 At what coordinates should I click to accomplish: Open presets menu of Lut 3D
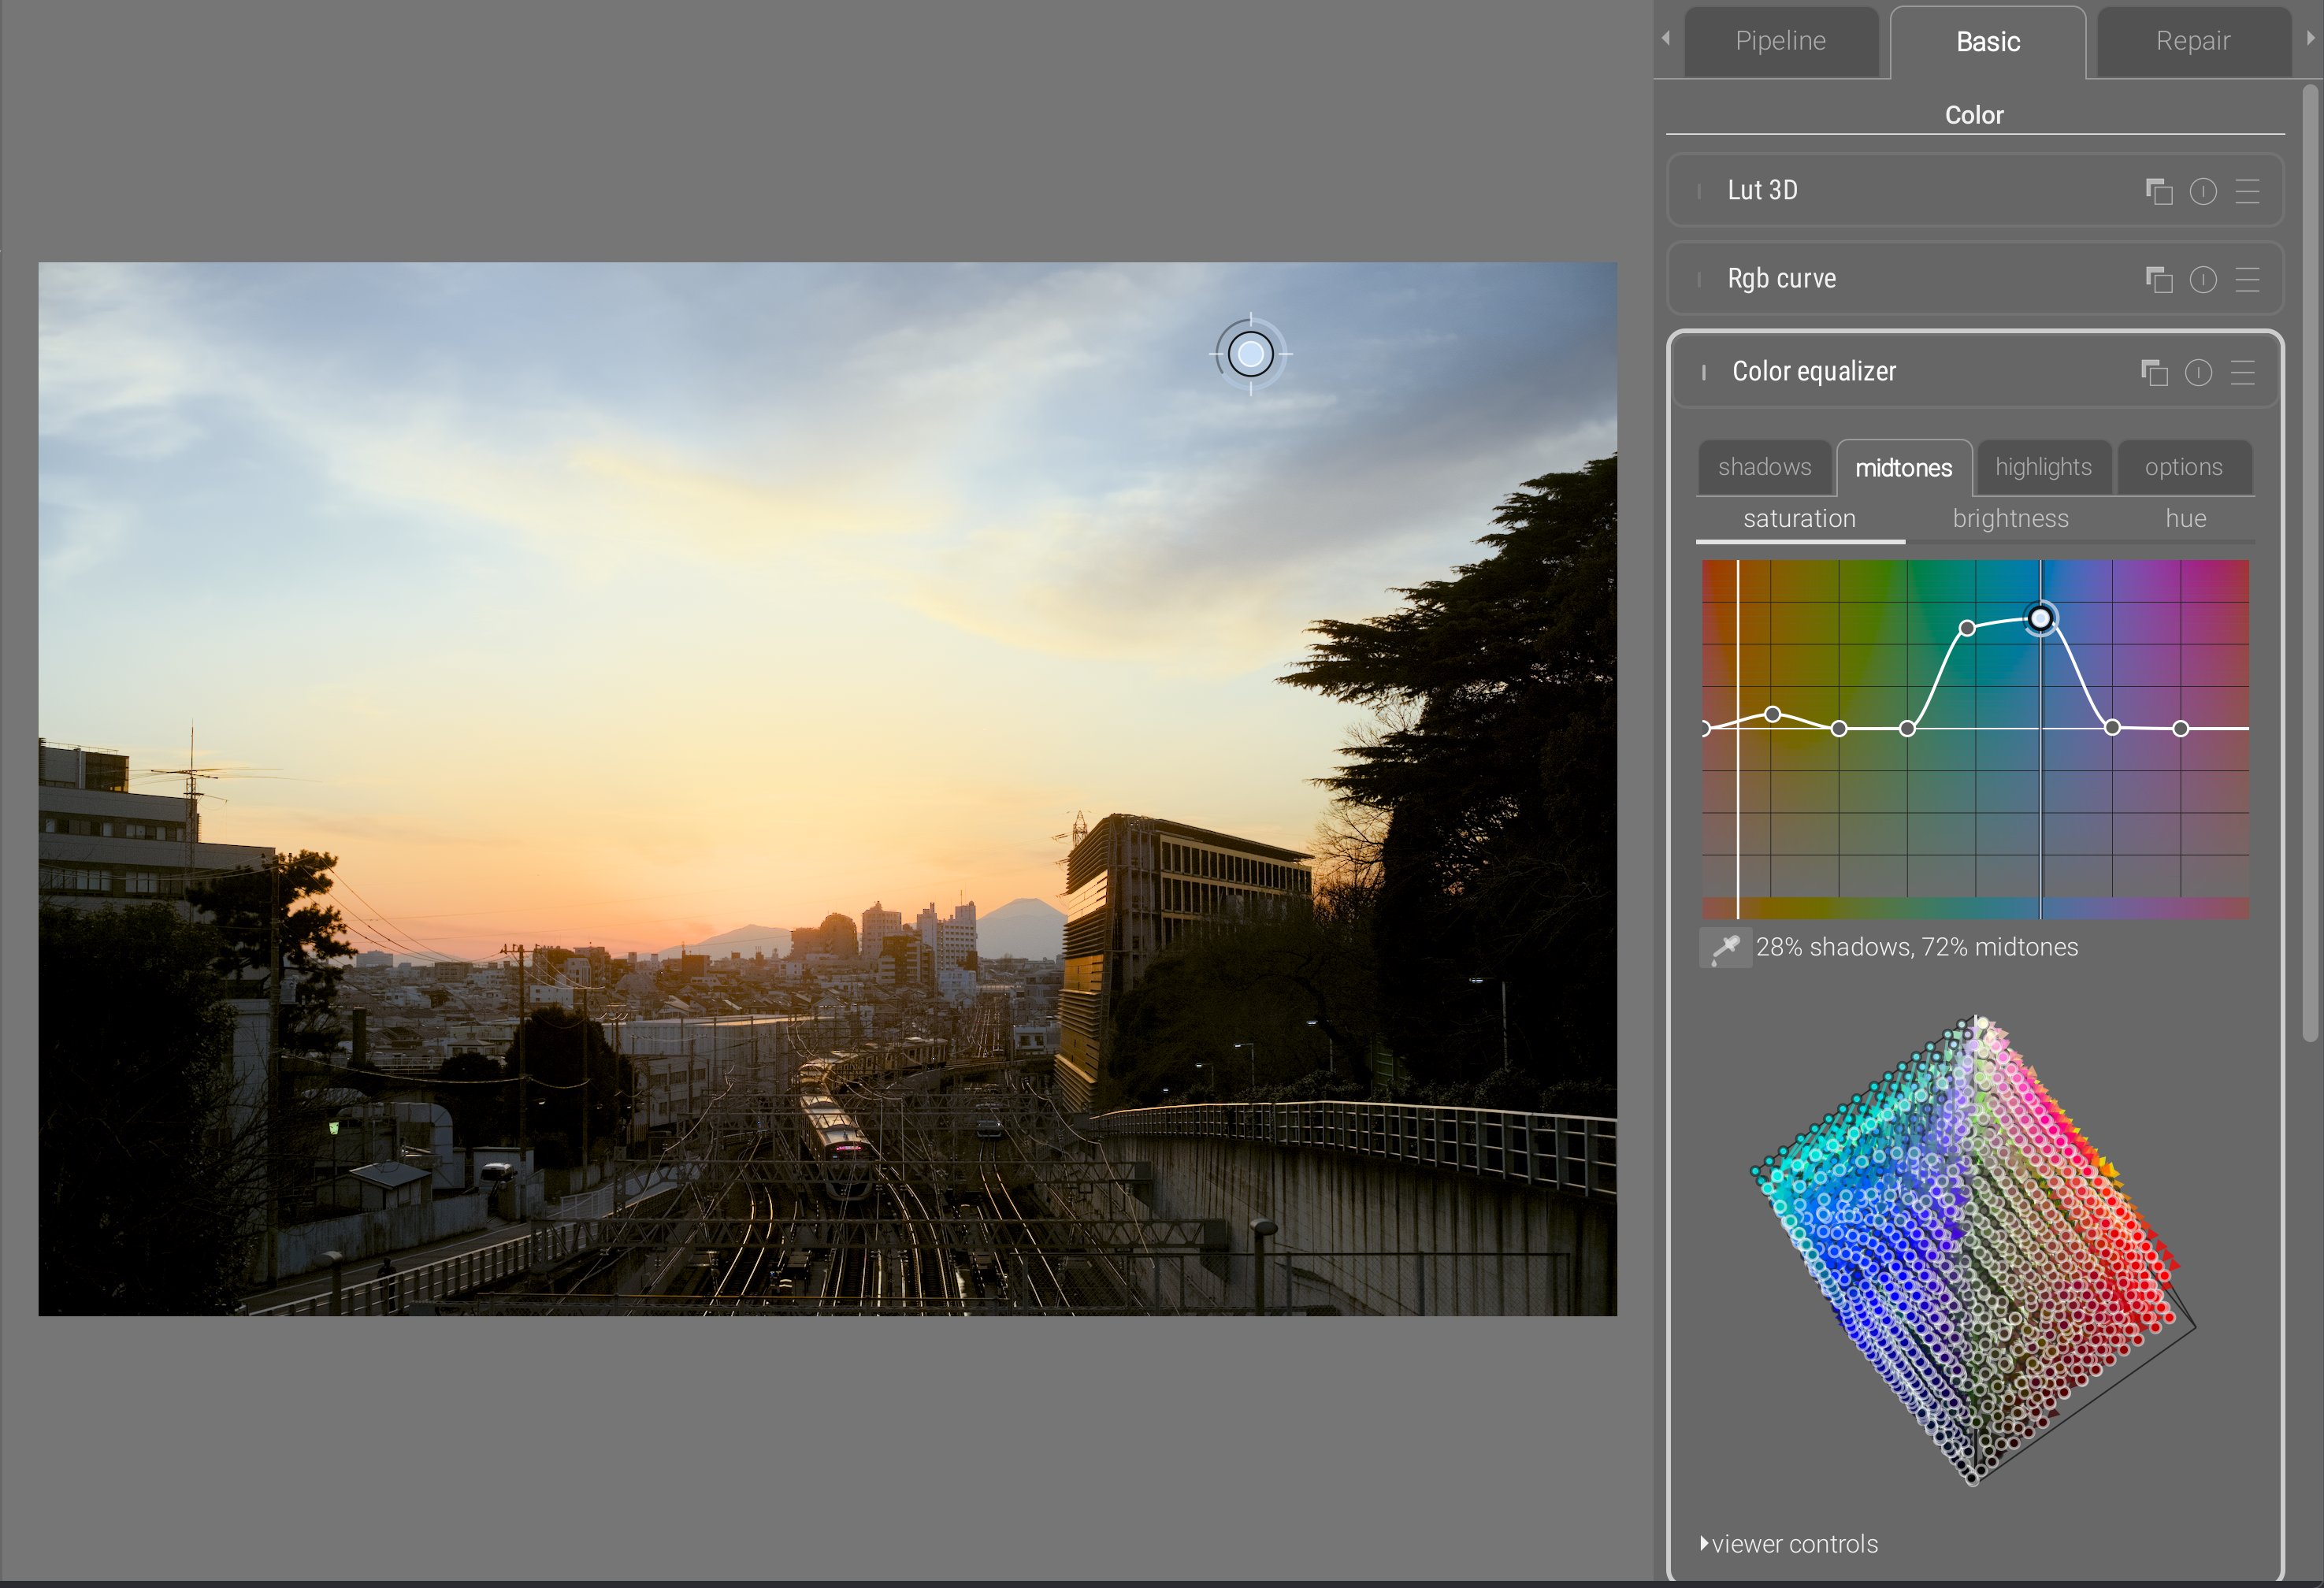coord(2247,191)
